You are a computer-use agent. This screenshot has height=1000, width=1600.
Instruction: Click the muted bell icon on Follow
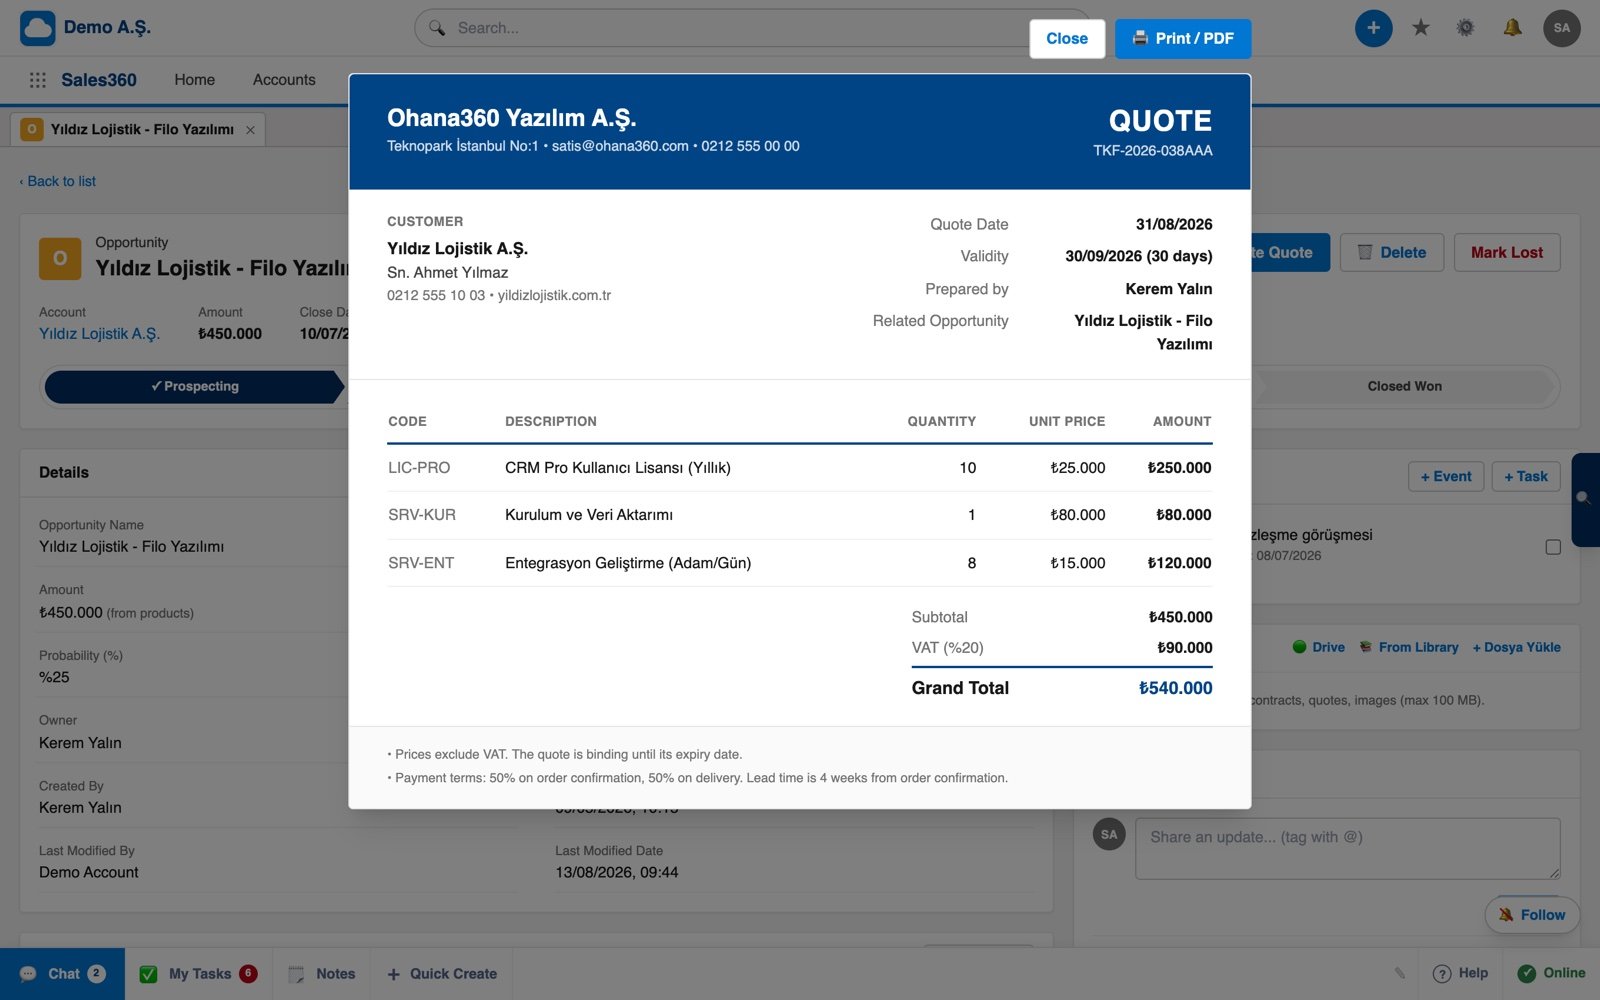coord(1506,915)
